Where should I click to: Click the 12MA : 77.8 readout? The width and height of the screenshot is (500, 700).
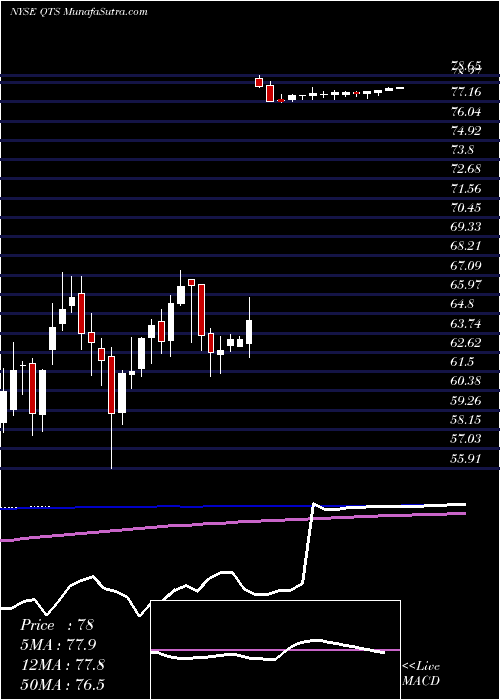point(62,664)
